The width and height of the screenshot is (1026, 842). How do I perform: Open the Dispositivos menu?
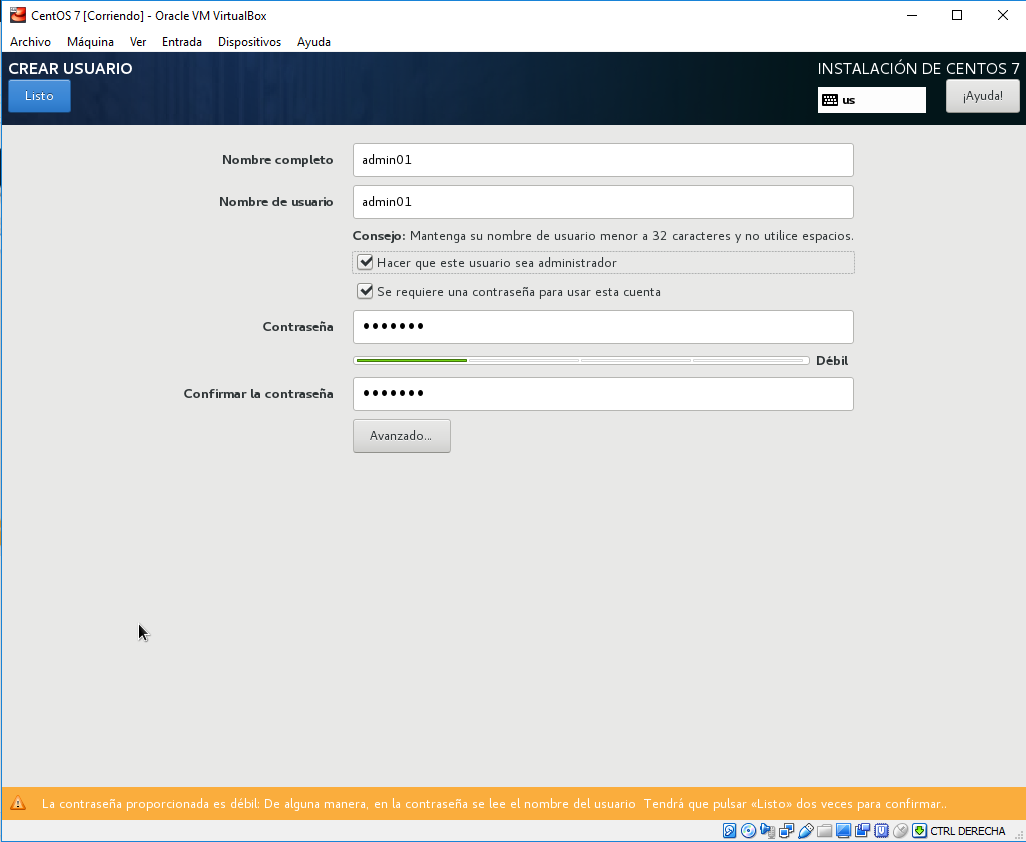coord(249,42)
